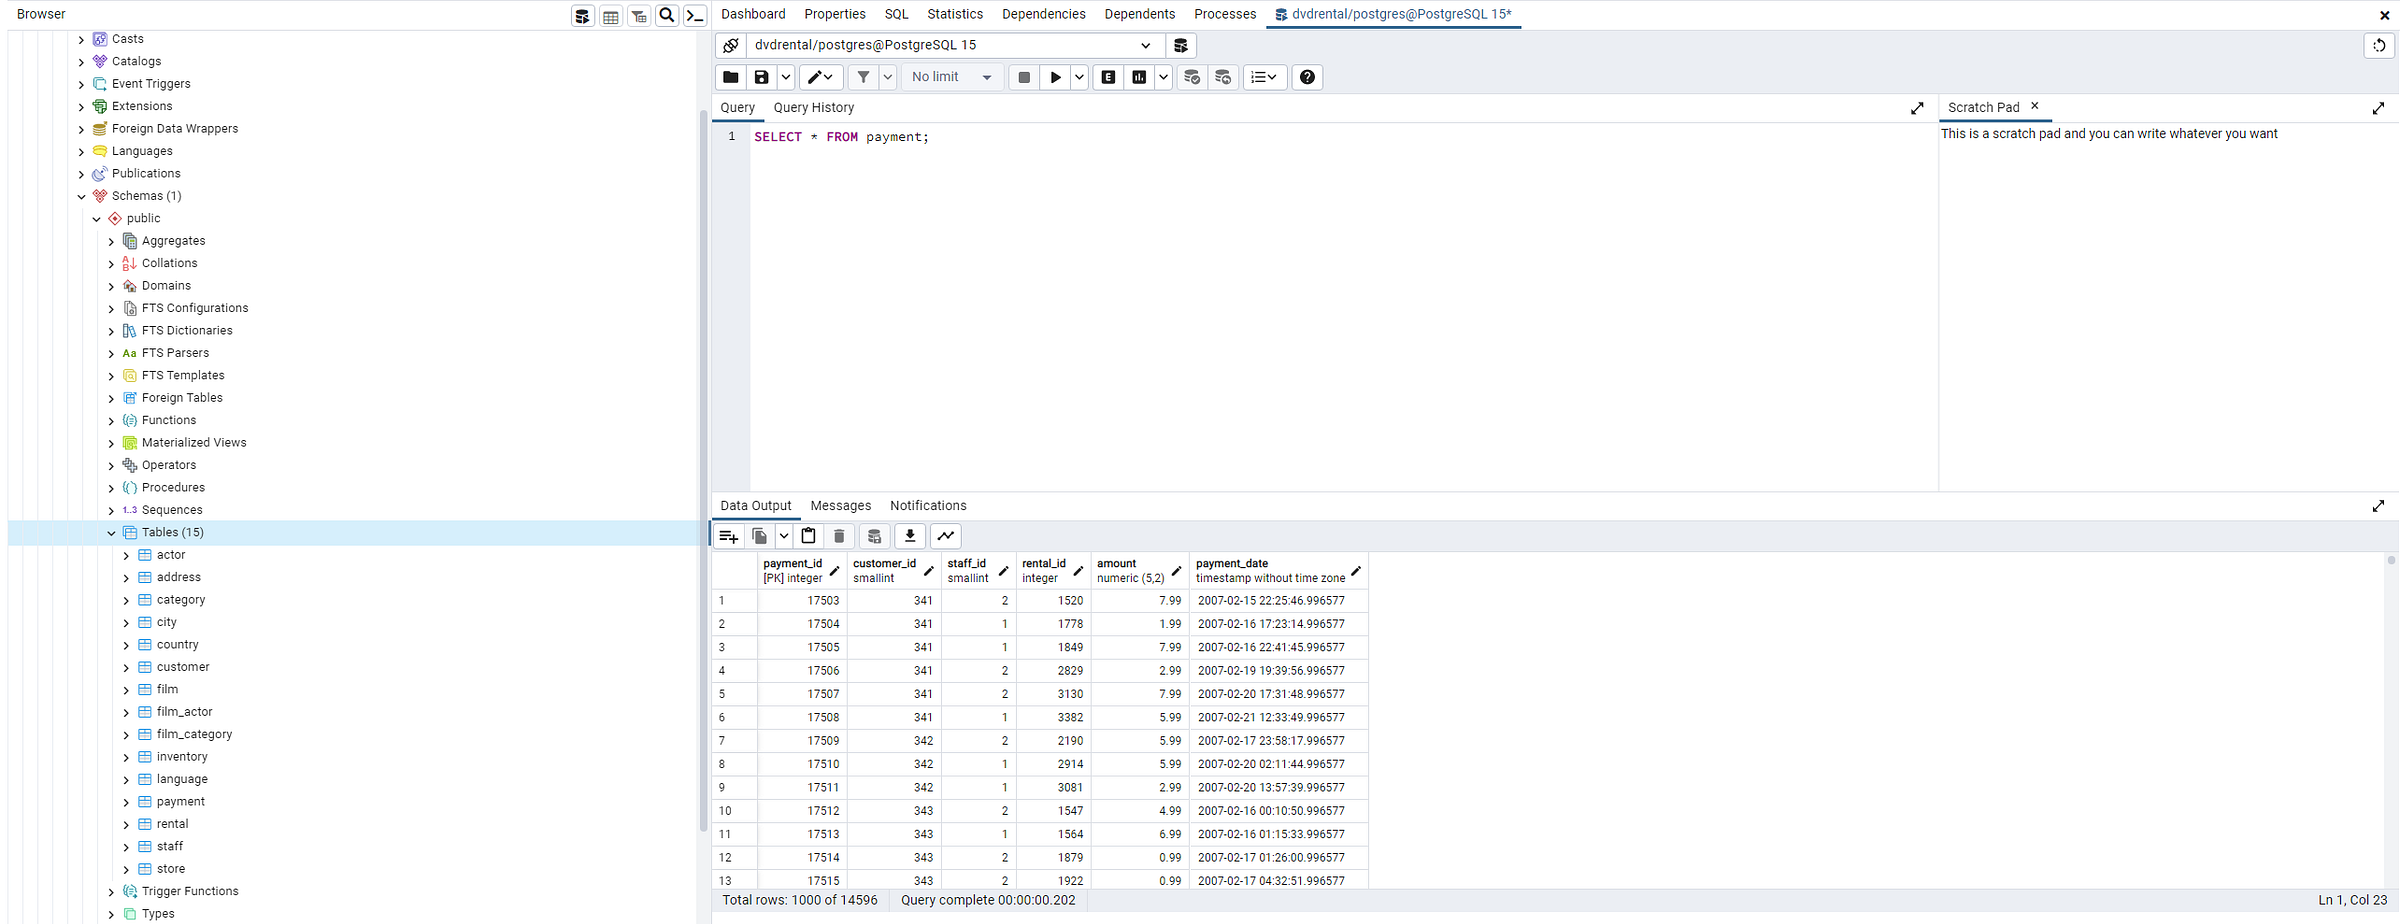
Task: Click the Explain Analyze chart icon
Action: (x=1139, y=77)
